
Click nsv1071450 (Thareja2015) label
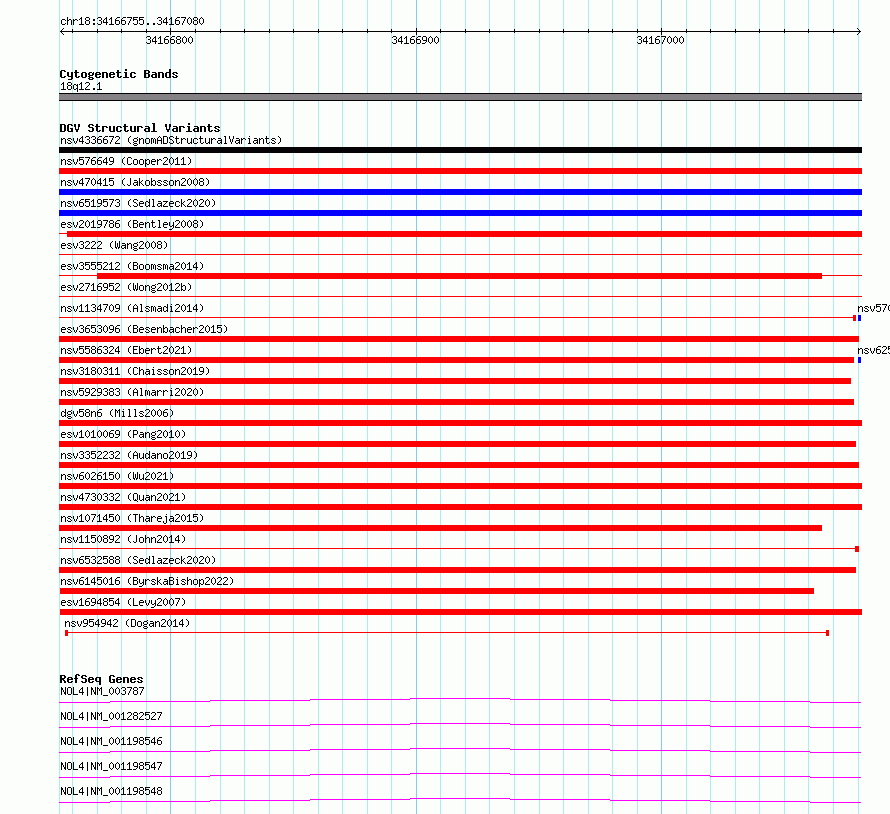click(x=132, y=518)
